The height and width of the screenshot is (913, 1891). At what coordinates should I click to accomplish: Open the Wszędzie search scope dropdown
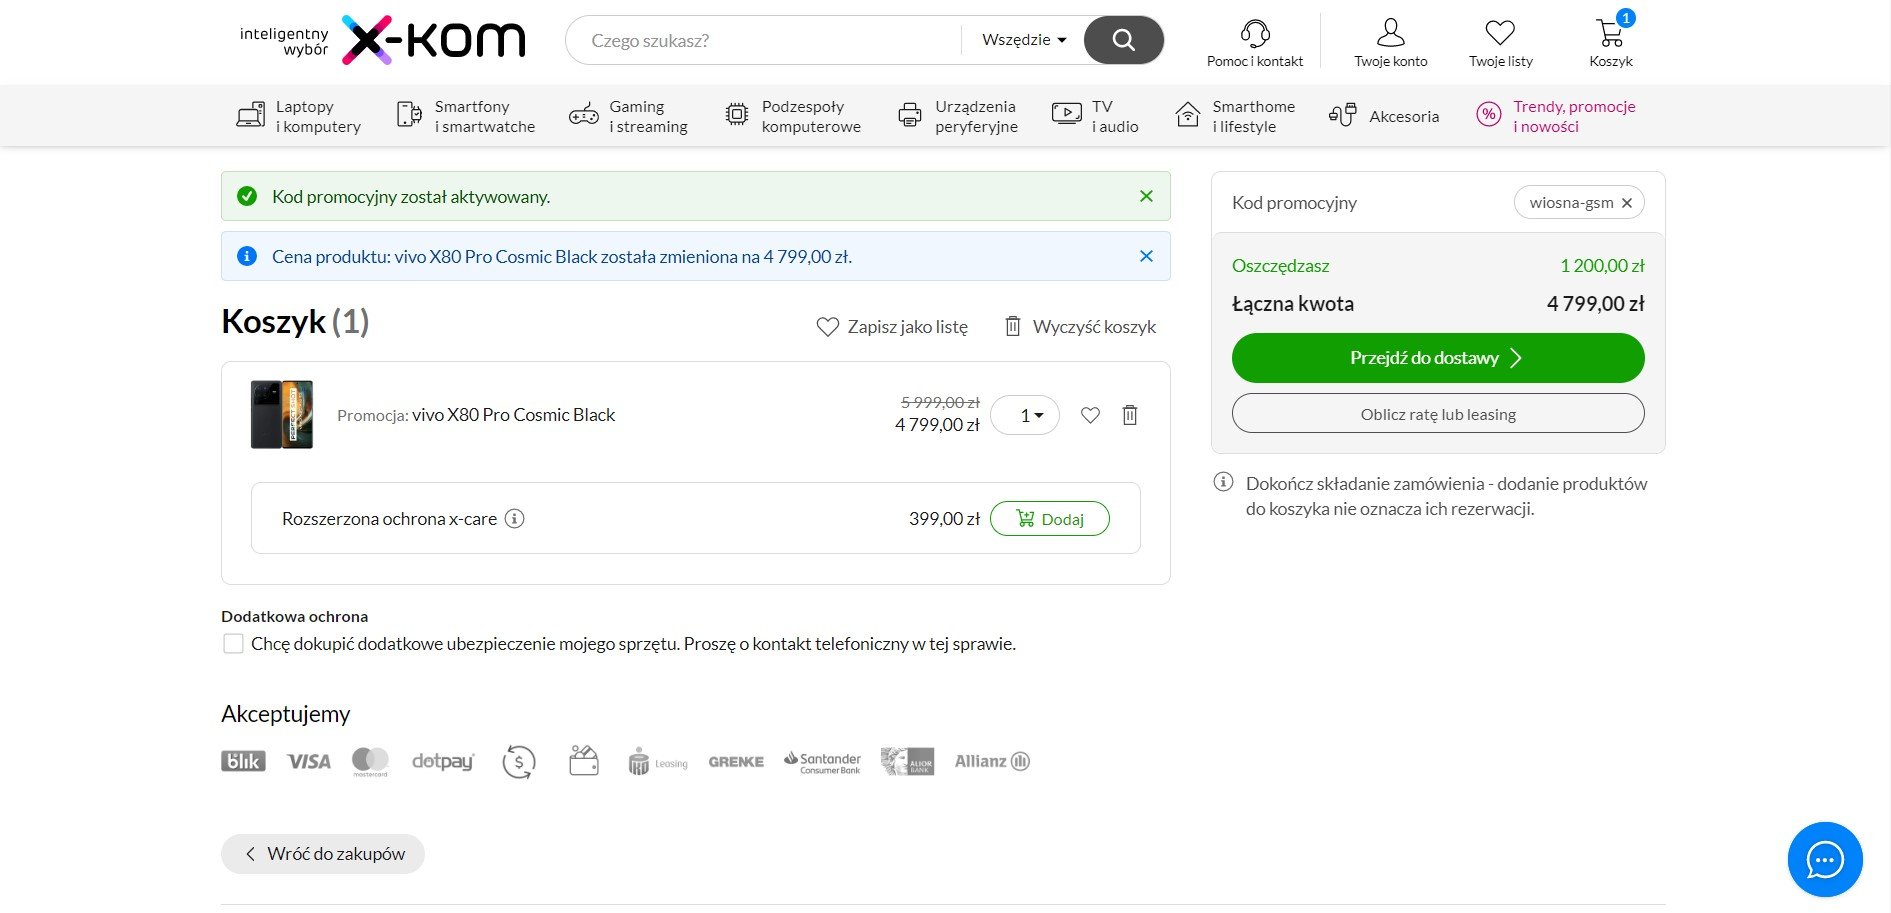click(1024, 40)
